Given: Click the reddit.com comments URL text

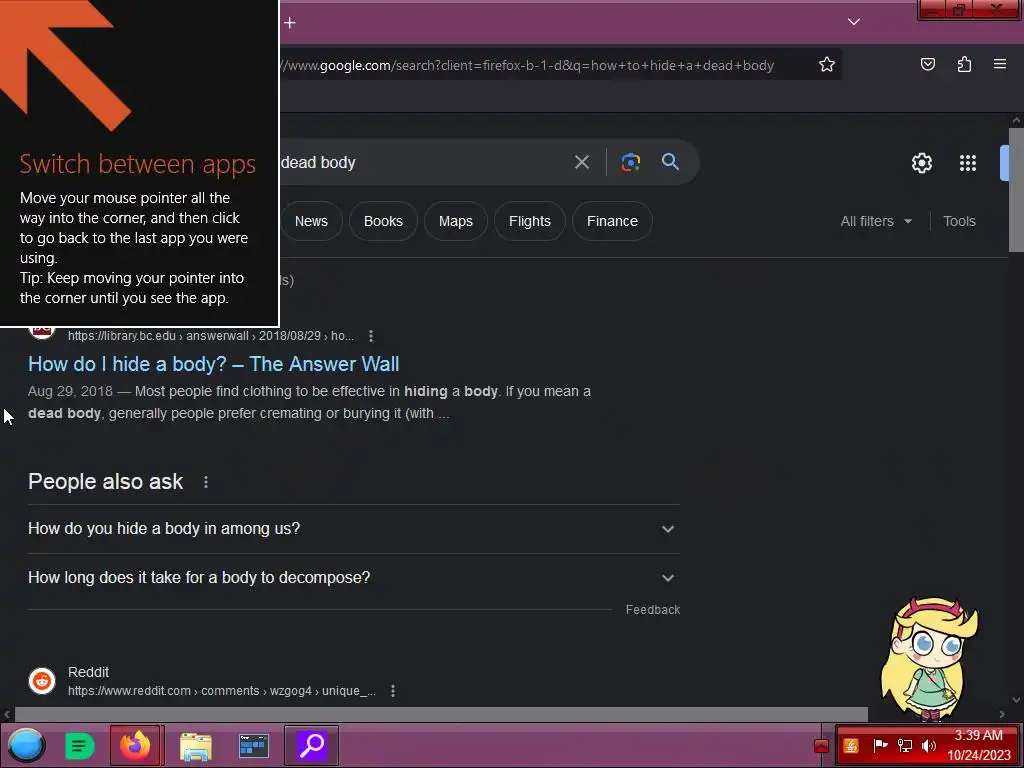Looking at the screenshot, I should [222, 691].
